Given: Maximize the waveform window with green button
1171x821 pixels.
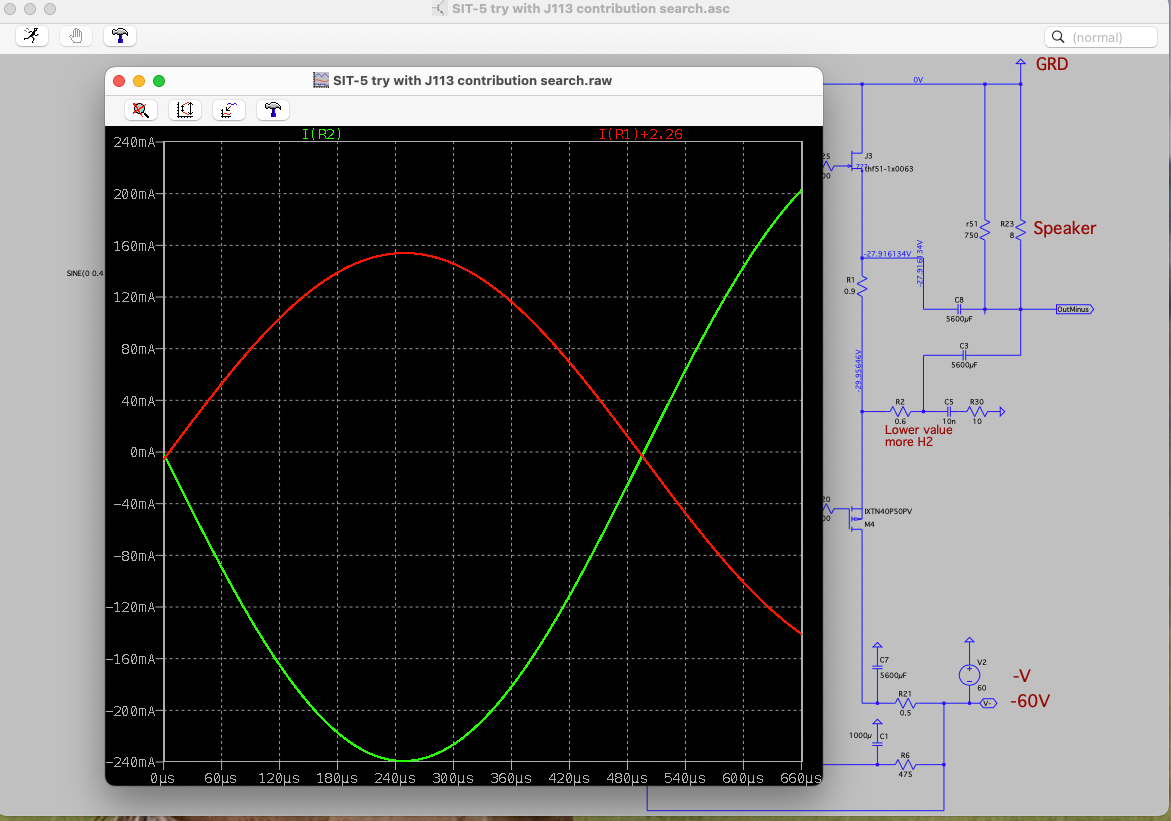Looking at the screenshot, I should pyautogui.click(x=159, y=81).
